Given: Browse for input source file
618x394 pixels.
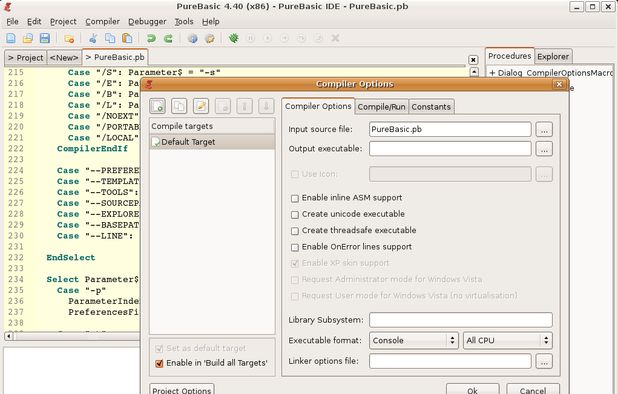Looking at the screenshot, I should click(544, 130).
